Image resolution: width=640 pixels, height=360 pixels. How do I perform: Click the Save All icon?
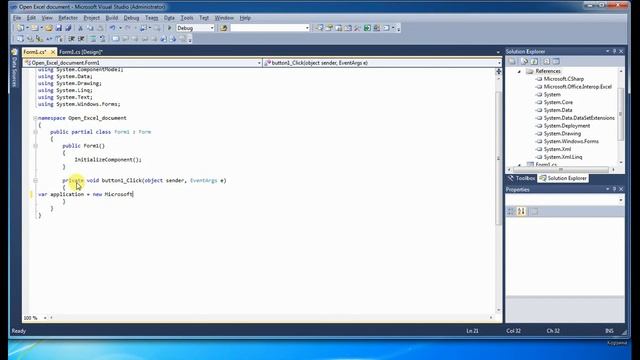click(x=68, y=28)
